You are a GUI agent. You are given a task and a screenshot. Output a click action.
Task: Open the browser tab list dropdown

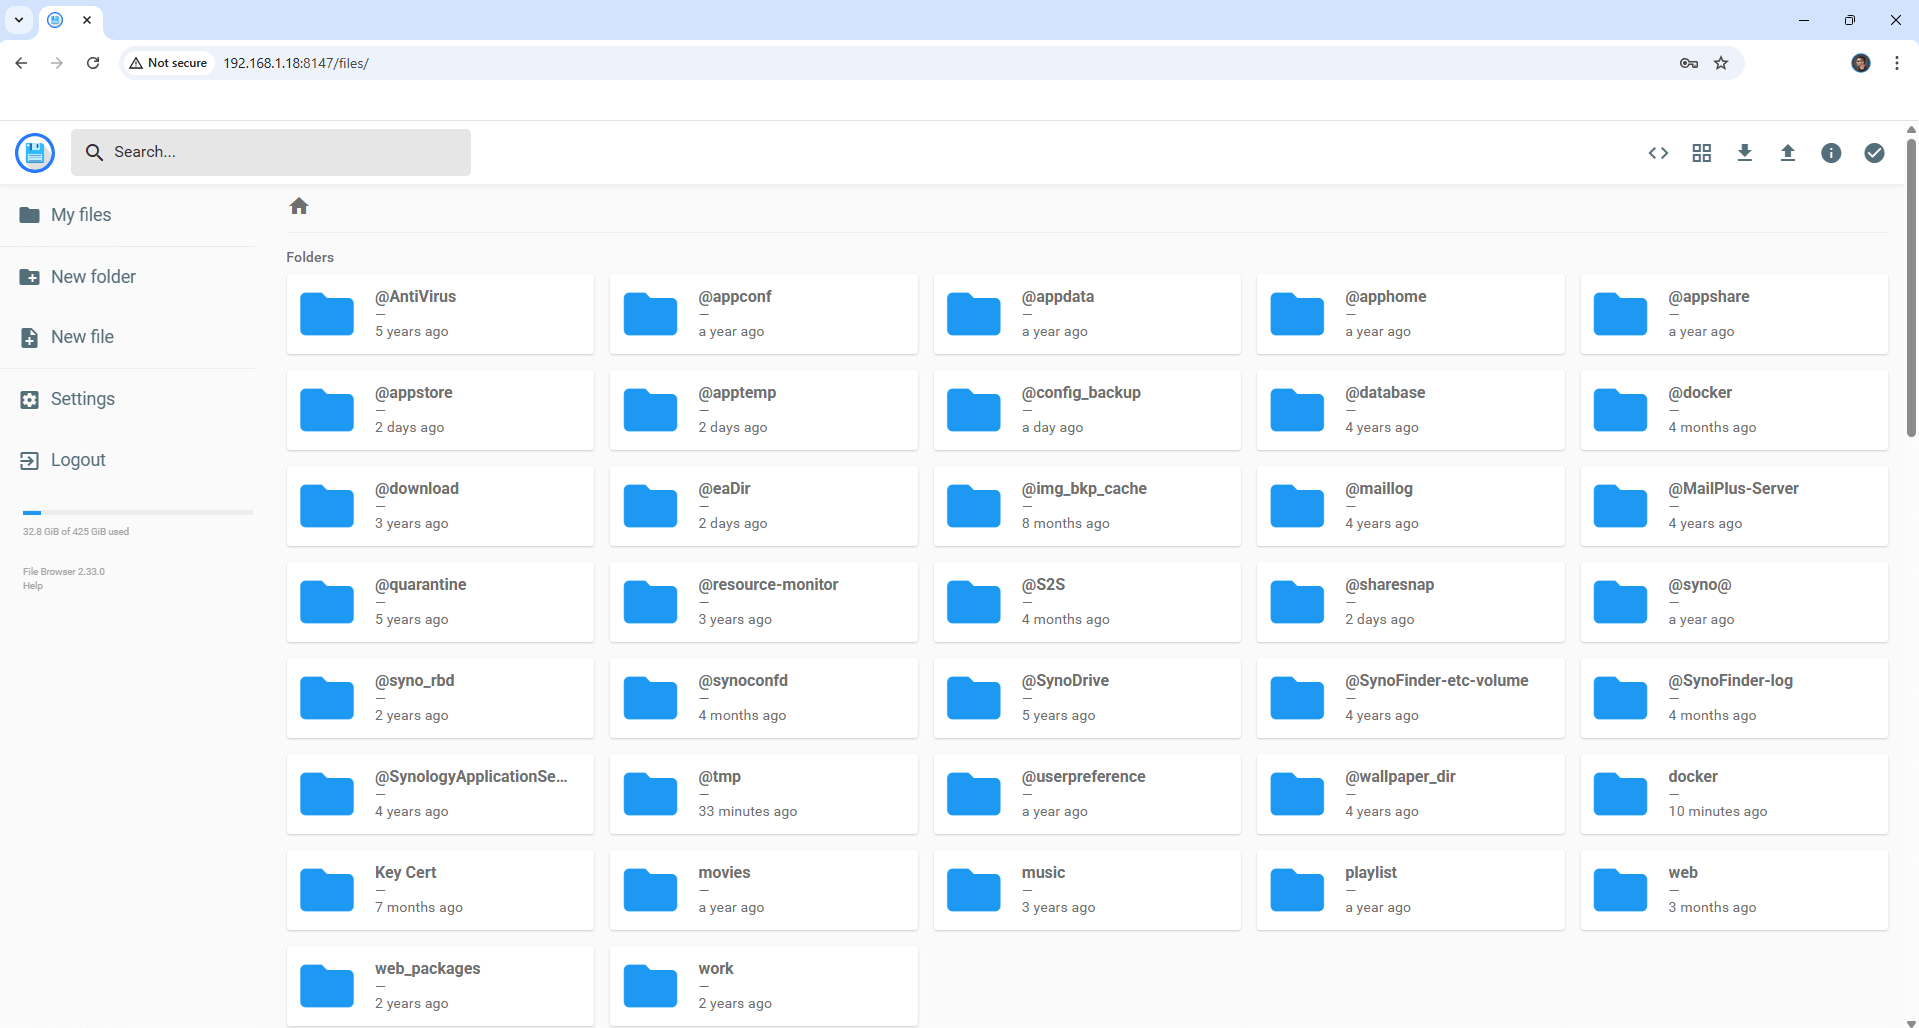[x=19, y=20]
